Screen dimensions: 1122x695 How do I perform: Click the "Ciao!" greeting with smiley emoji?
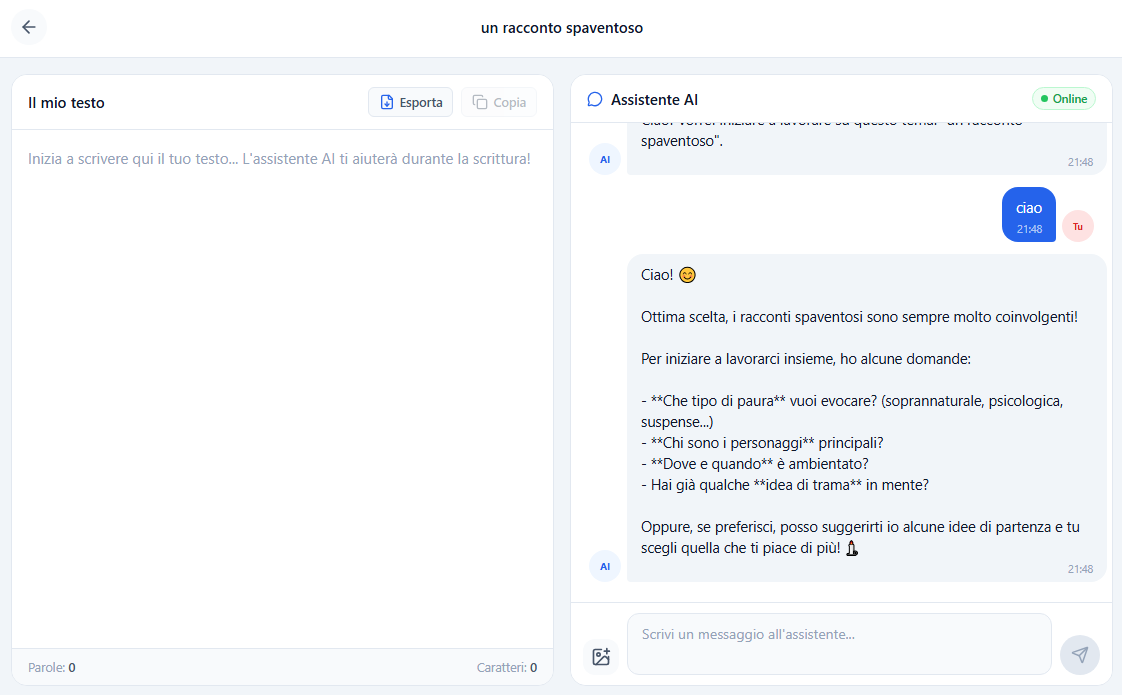(668, 275)
